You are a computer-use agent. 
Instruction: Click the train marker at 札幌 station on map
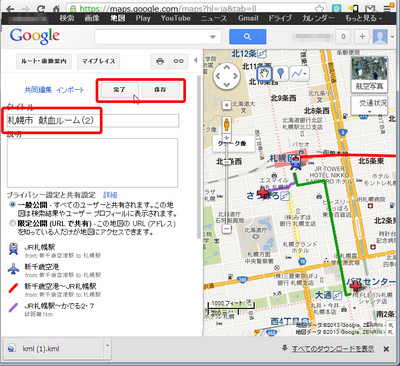(295, 162)
